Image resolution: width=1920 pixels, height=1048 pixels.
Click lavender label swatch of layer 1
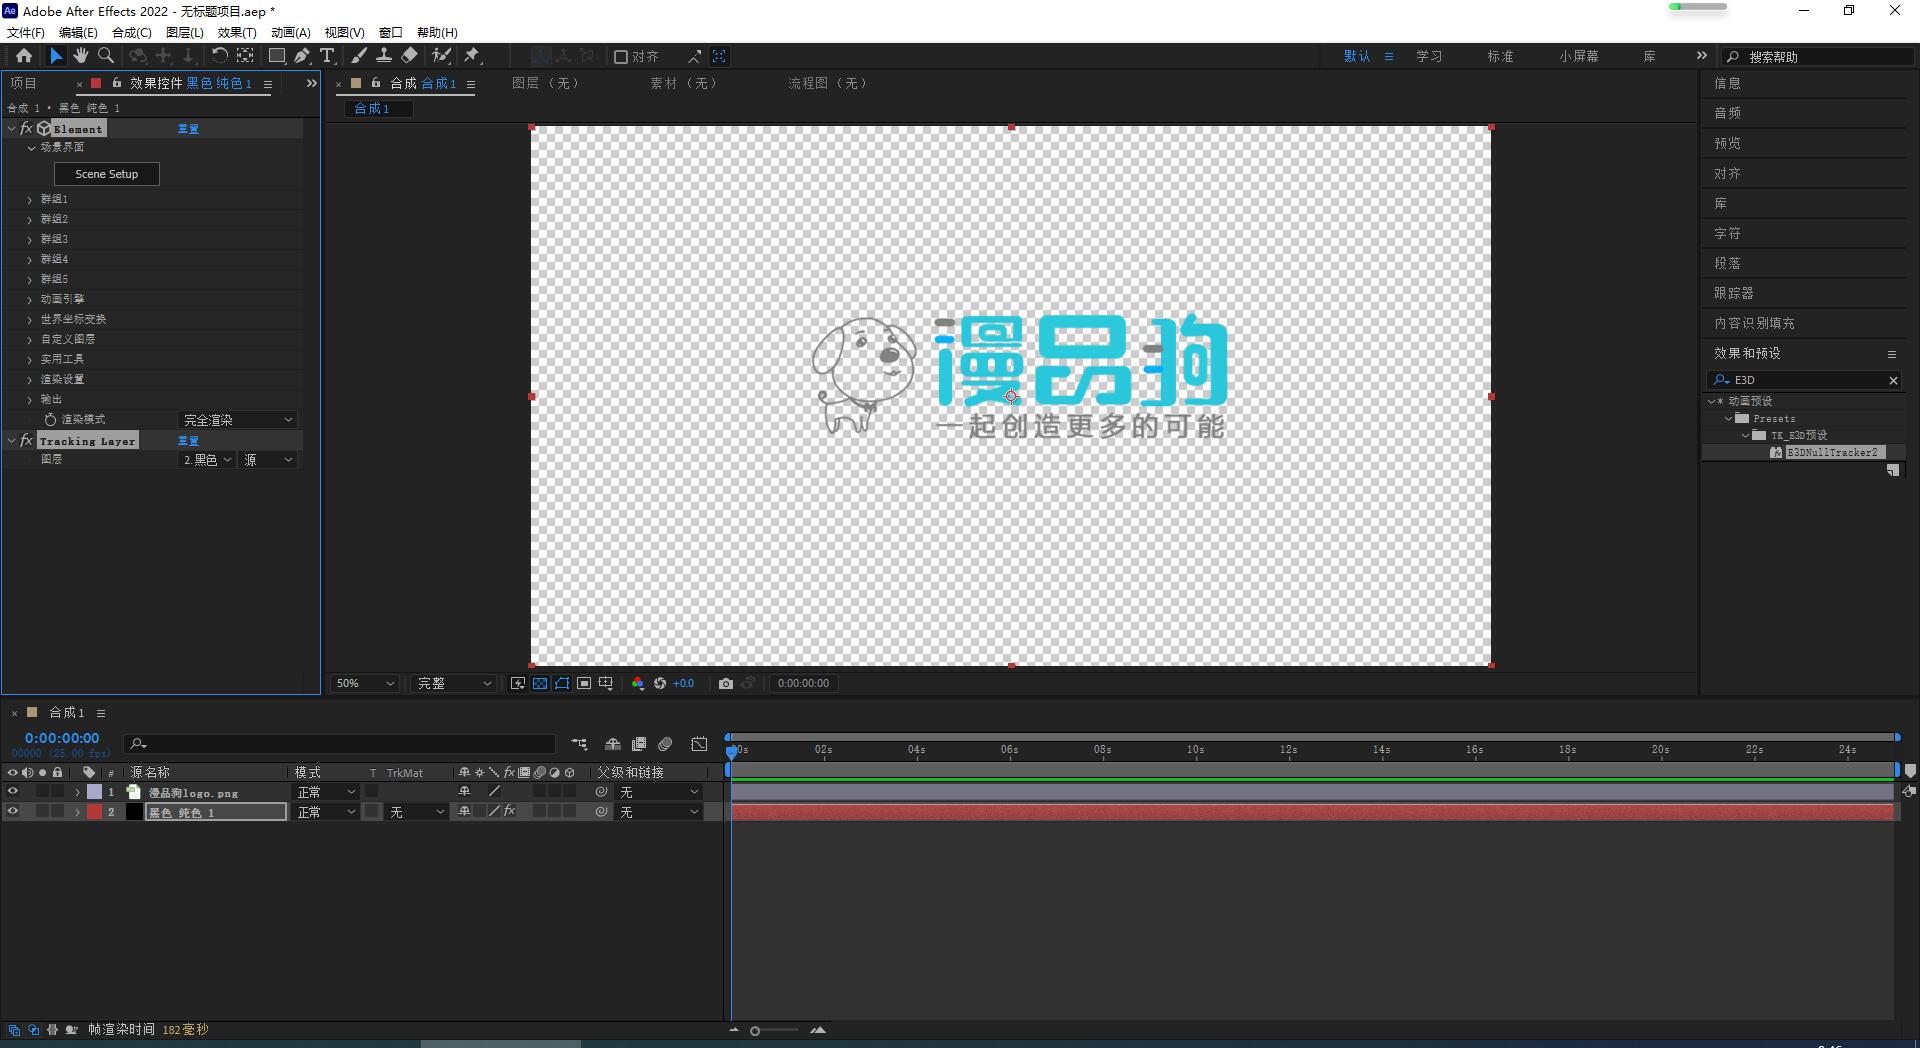(94, 792)
